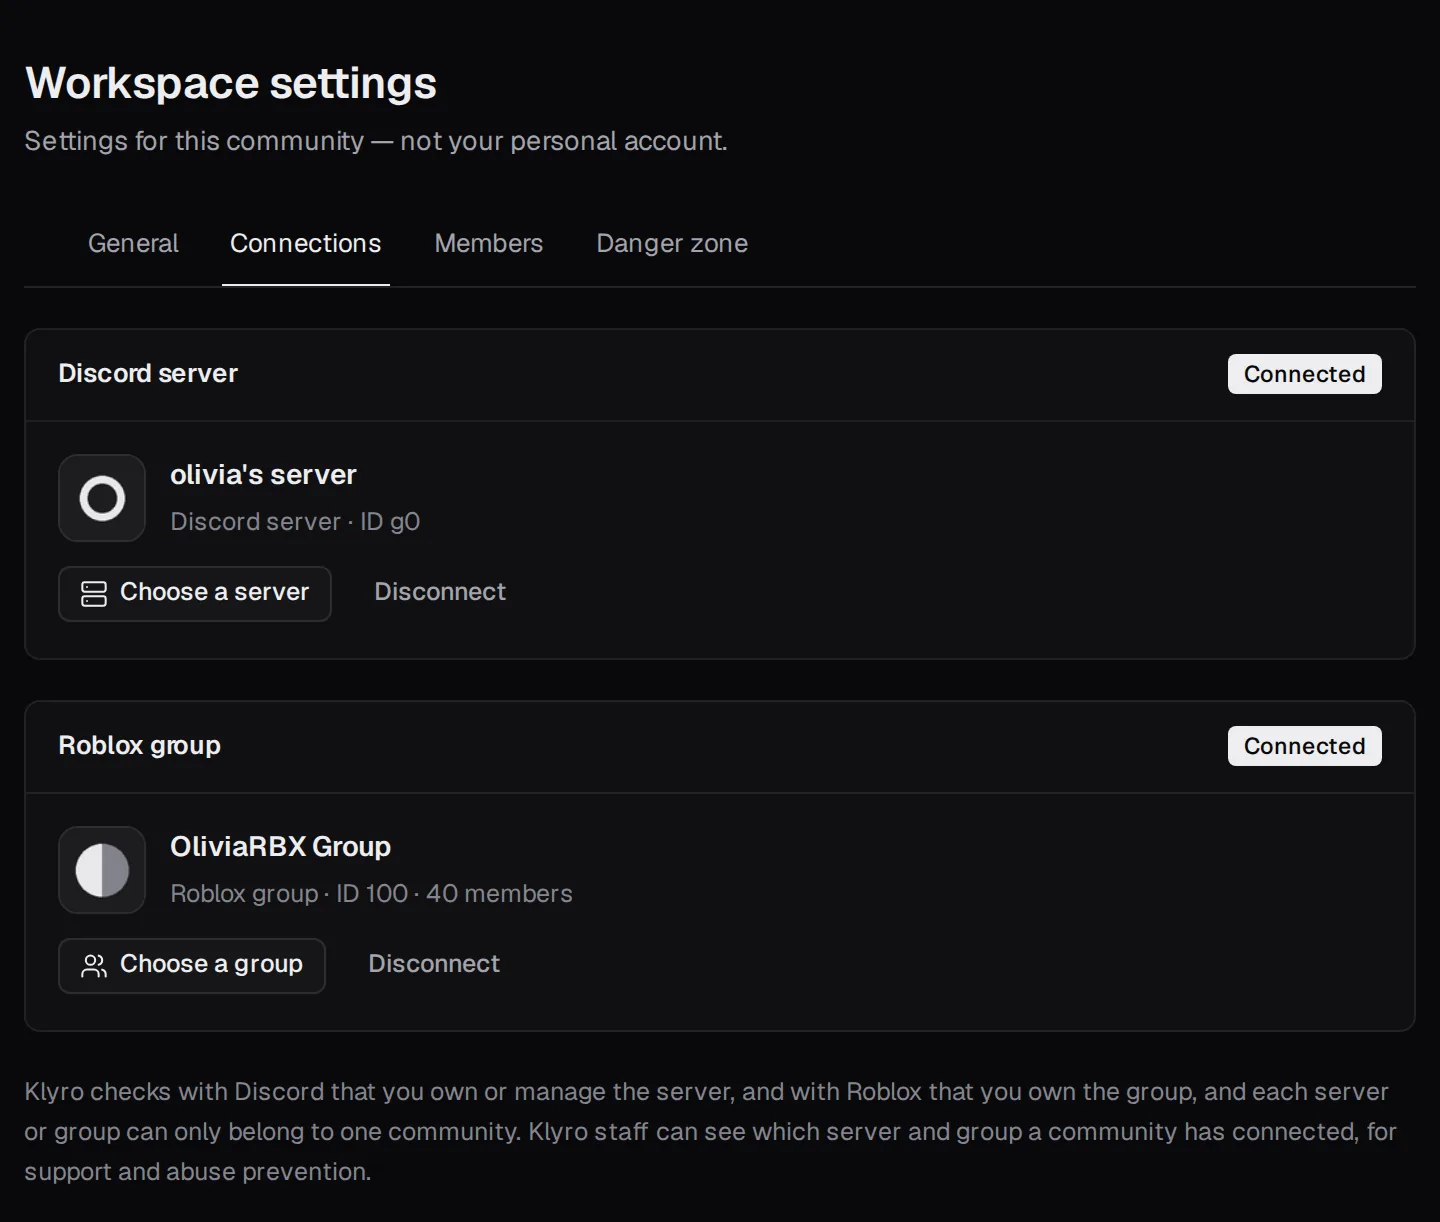The height and width of the screenshot is (1222, 1440).
Task: Click the Connected badge for Discord server
Action: click(x=1304, y=374)
